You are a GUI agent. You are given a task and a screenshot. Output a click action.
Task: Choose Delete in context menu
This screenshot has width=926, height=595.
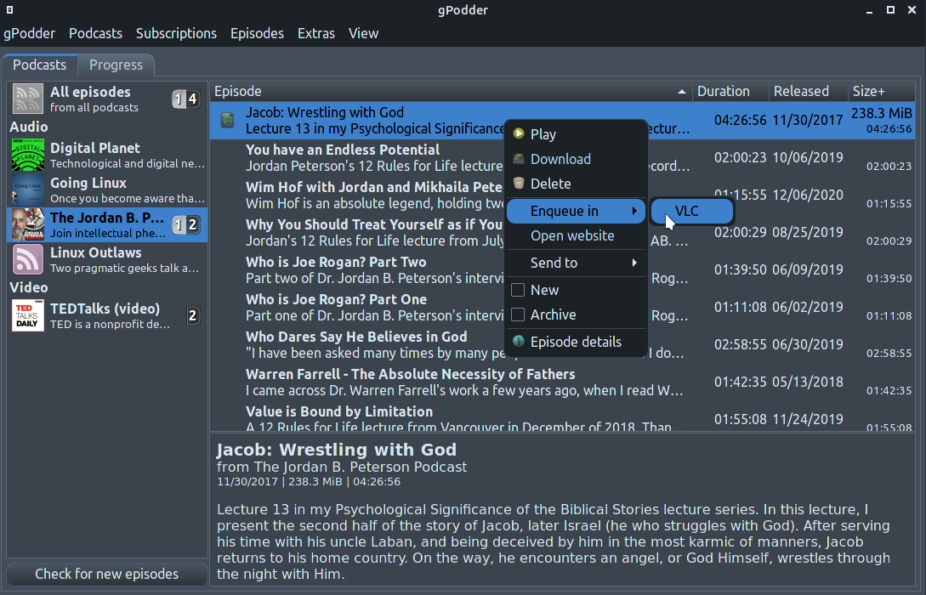pyautogui.click(x=577, y=184)
